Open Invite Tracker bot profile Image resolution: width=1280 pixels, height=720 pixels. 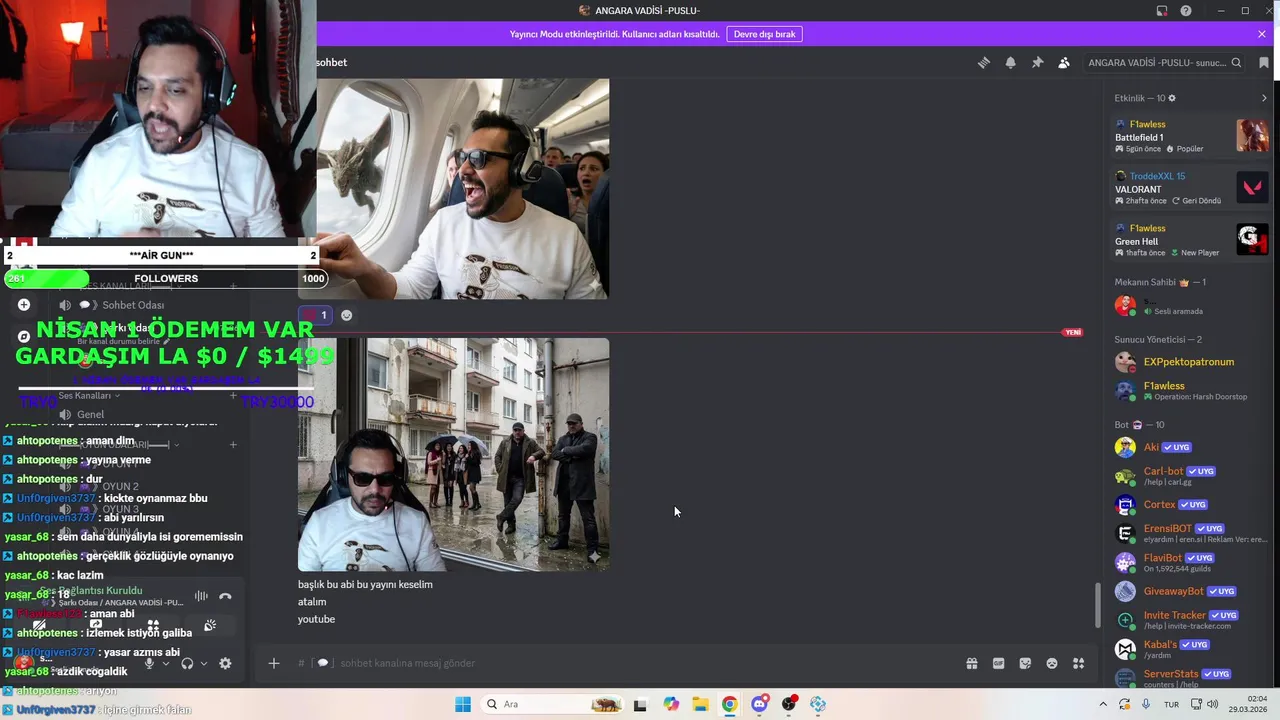[x=1190, y=620]
